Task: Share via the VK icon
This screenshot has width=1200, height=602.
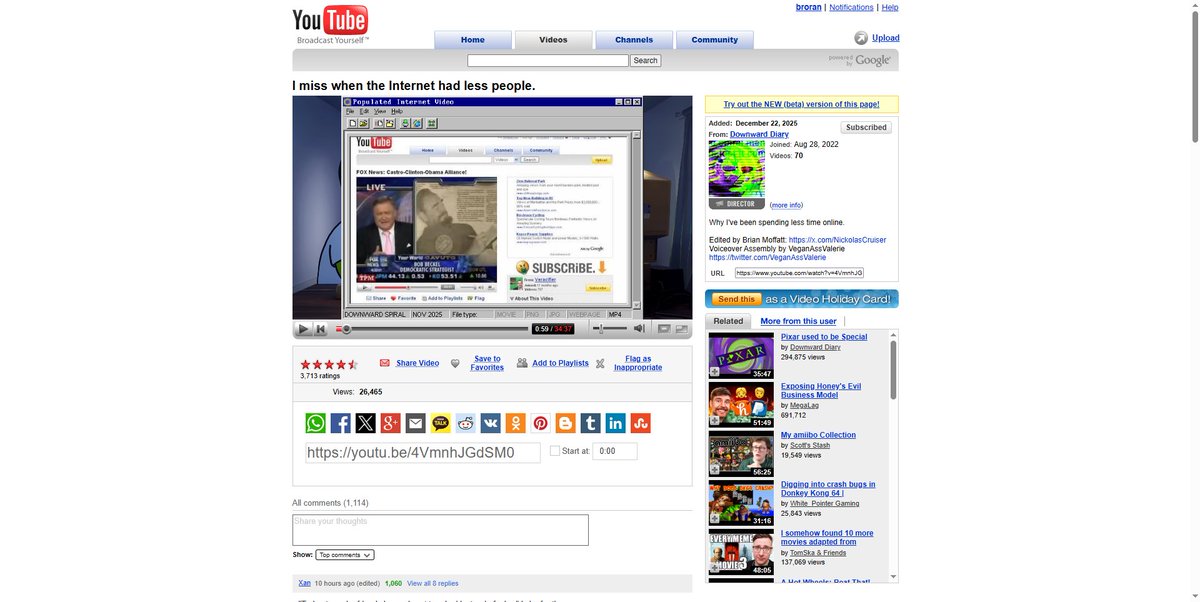Action: [x=491, y=423]
